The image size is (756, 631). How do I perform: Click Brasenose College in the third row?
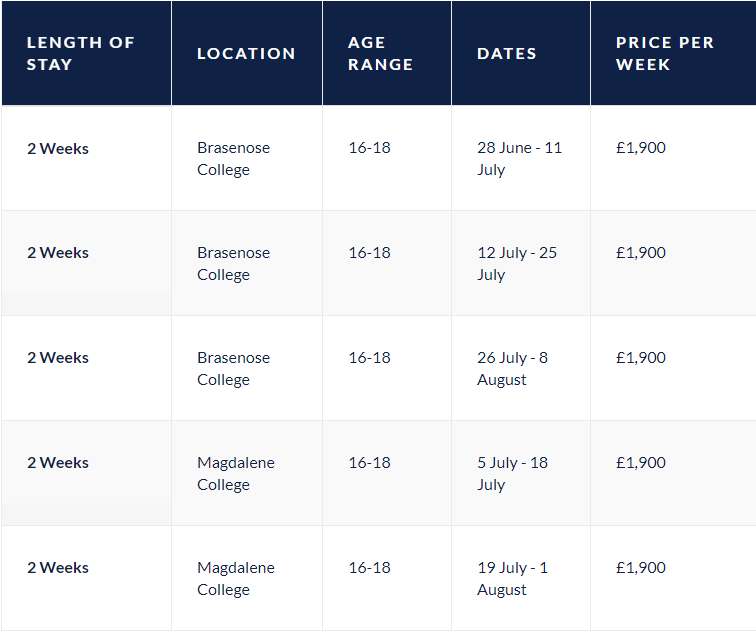234,369
